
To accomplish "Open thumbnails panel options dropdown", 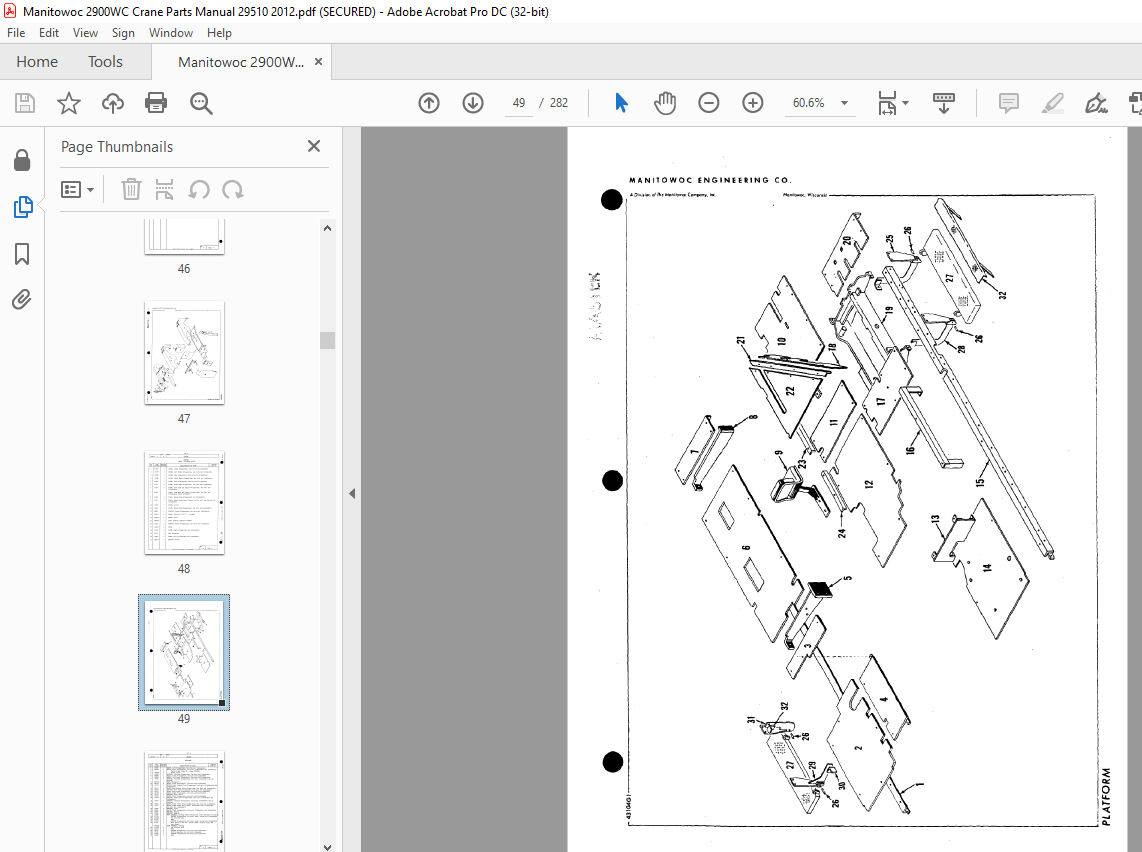I will pos(78,189).
